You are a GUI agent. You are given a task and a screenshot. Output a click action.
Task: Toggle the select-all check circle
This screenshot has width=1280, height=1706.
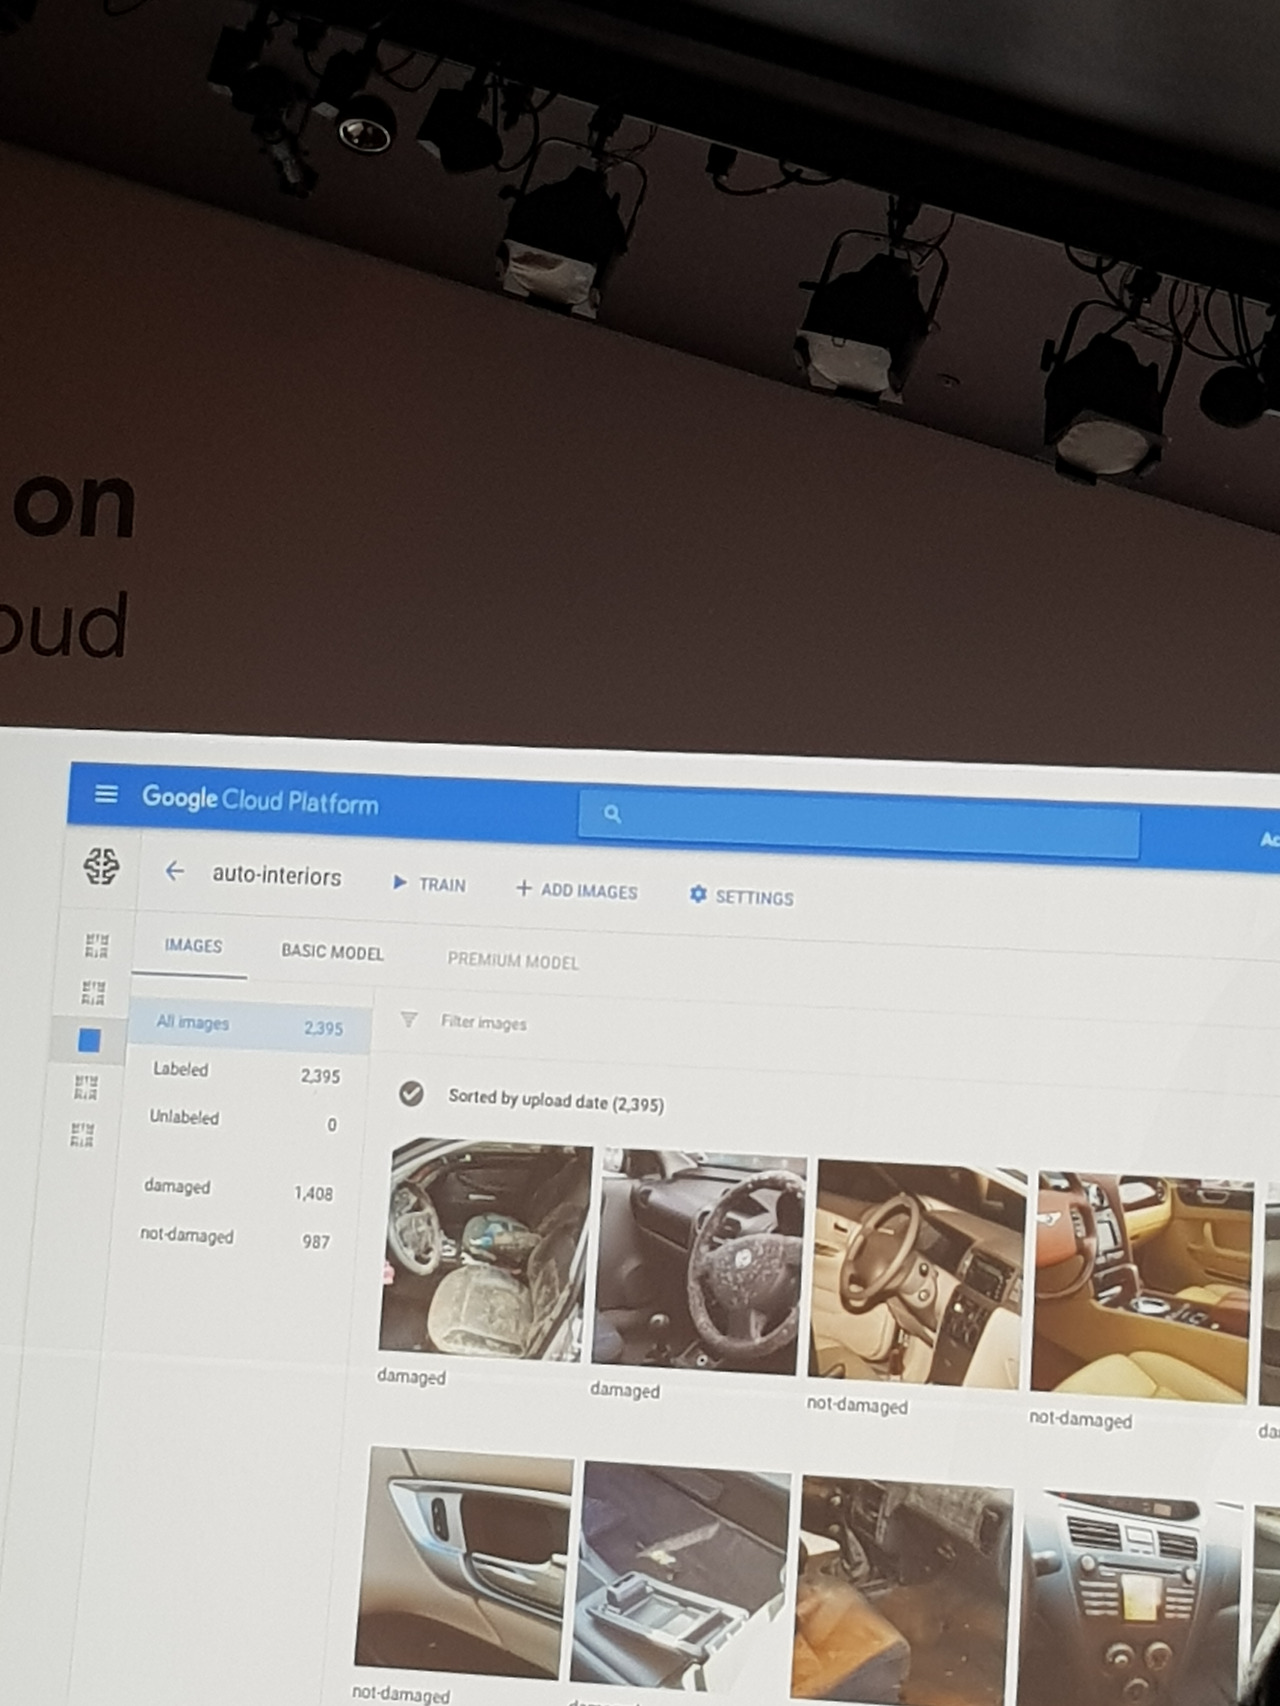click(411, 1094)
